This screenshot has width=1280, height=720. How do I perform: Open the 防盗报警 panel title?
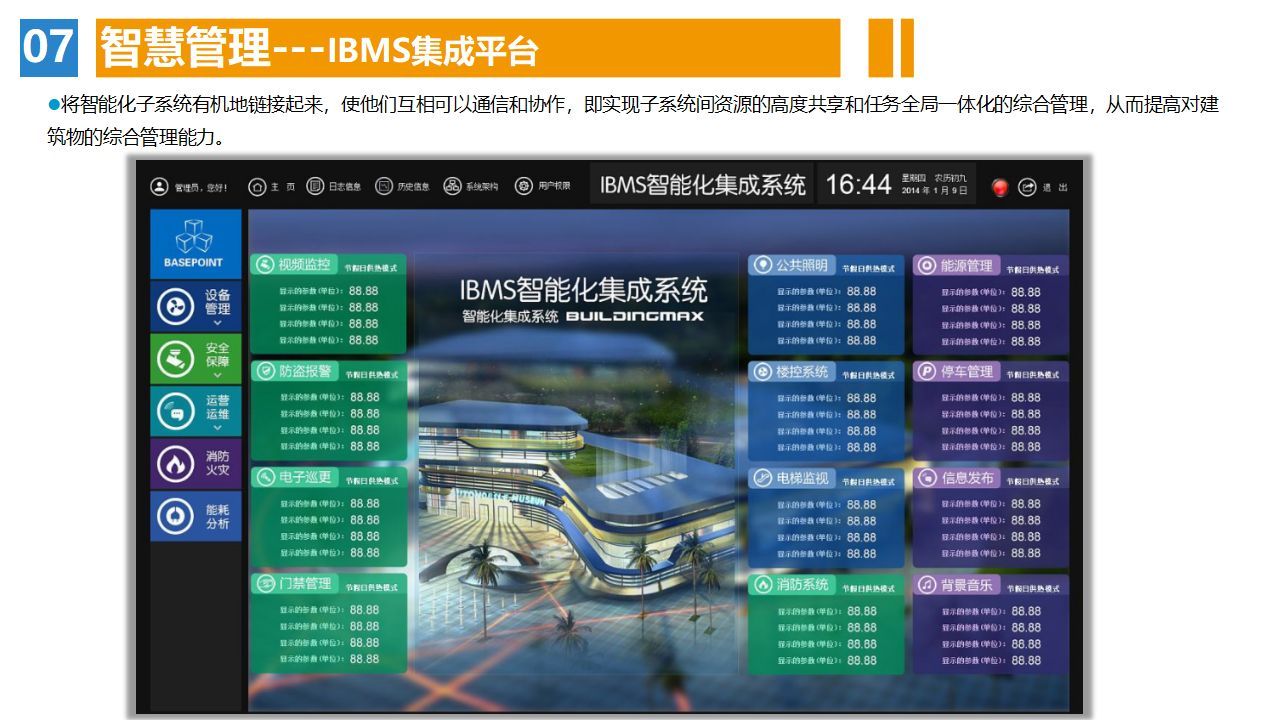(x=305, y=371)
